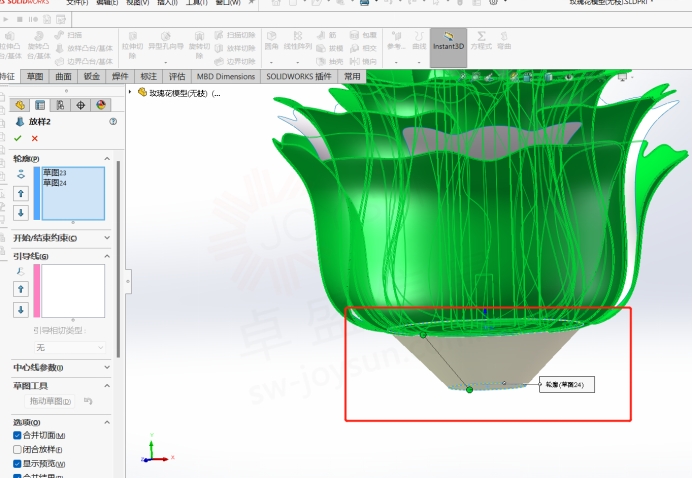Click the green connector handle on the lower profile

(469, 389)
